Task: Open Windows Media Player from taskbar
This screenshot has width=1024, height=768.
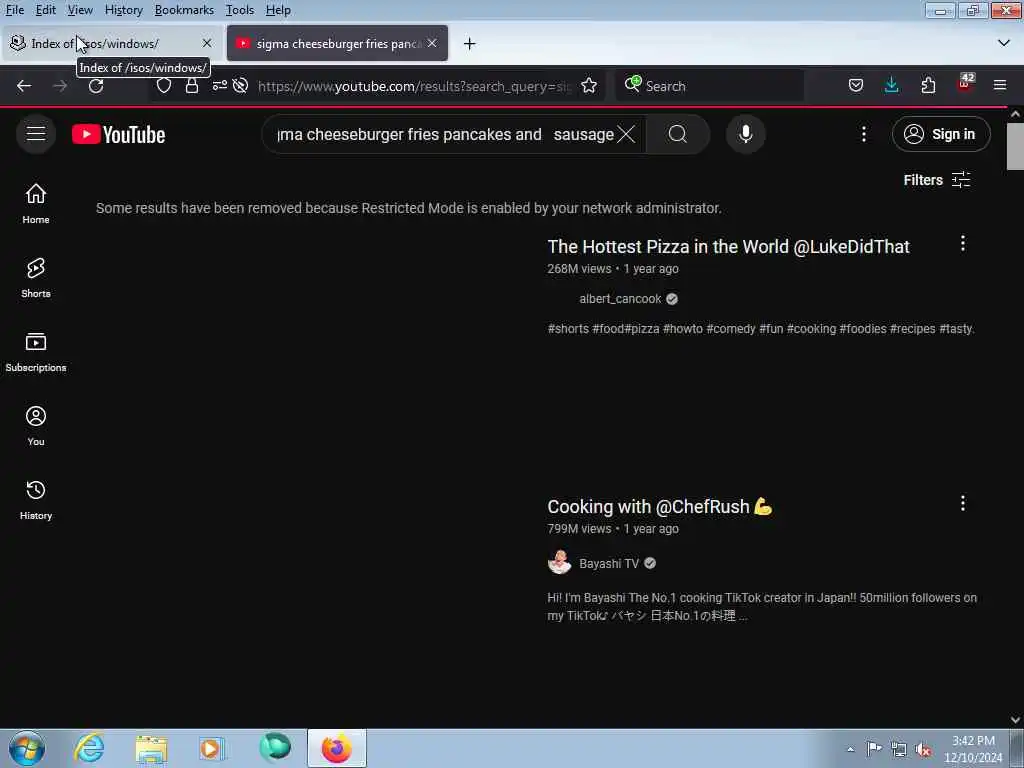Action: point(211,748)
